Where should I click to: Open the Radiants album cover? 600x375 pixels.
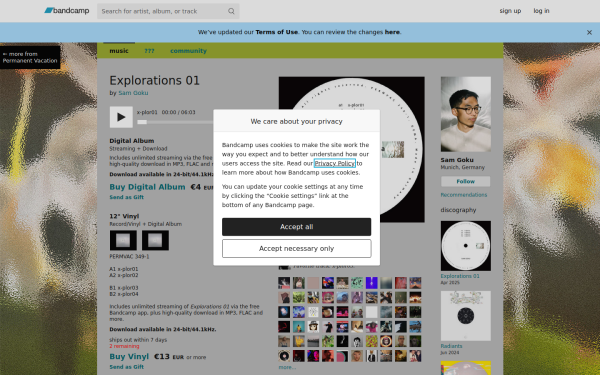(x=466, y=316)
